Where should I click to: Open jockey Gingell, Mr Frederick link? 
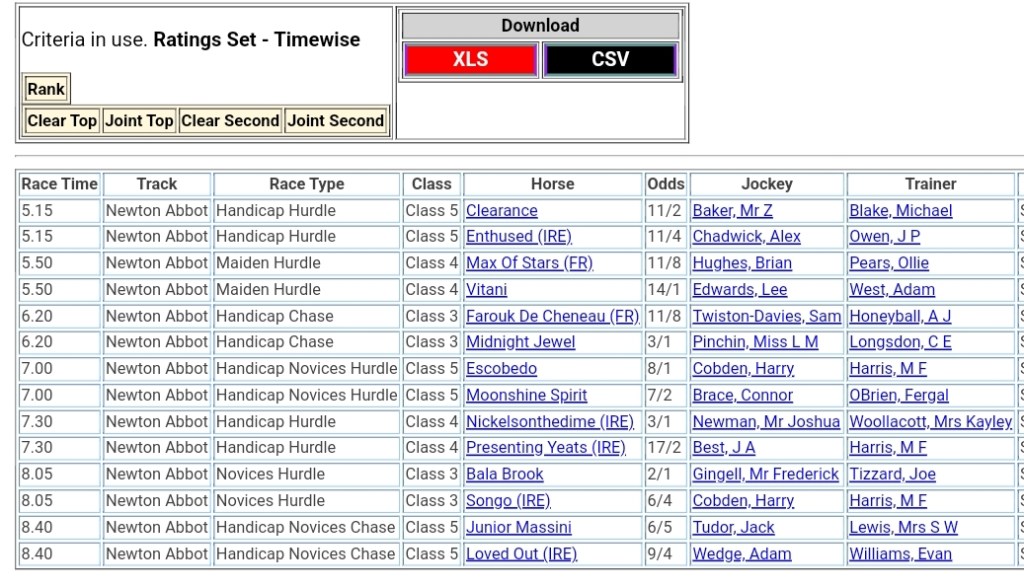(766, 474)
